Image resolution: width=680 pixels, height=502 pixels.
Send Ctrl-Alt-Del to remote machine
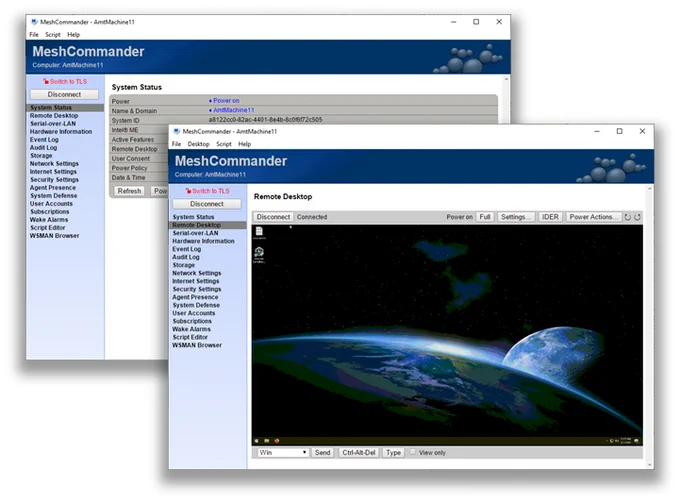[359, 453]
